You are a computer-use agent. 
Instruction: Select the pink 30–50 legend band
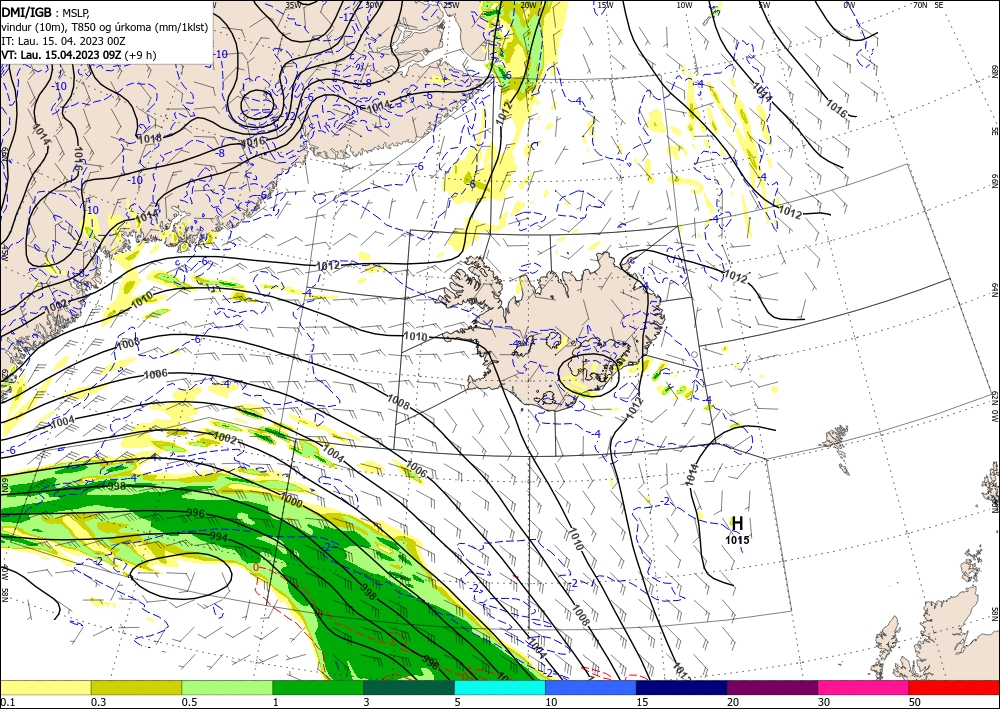coord(864,687)
